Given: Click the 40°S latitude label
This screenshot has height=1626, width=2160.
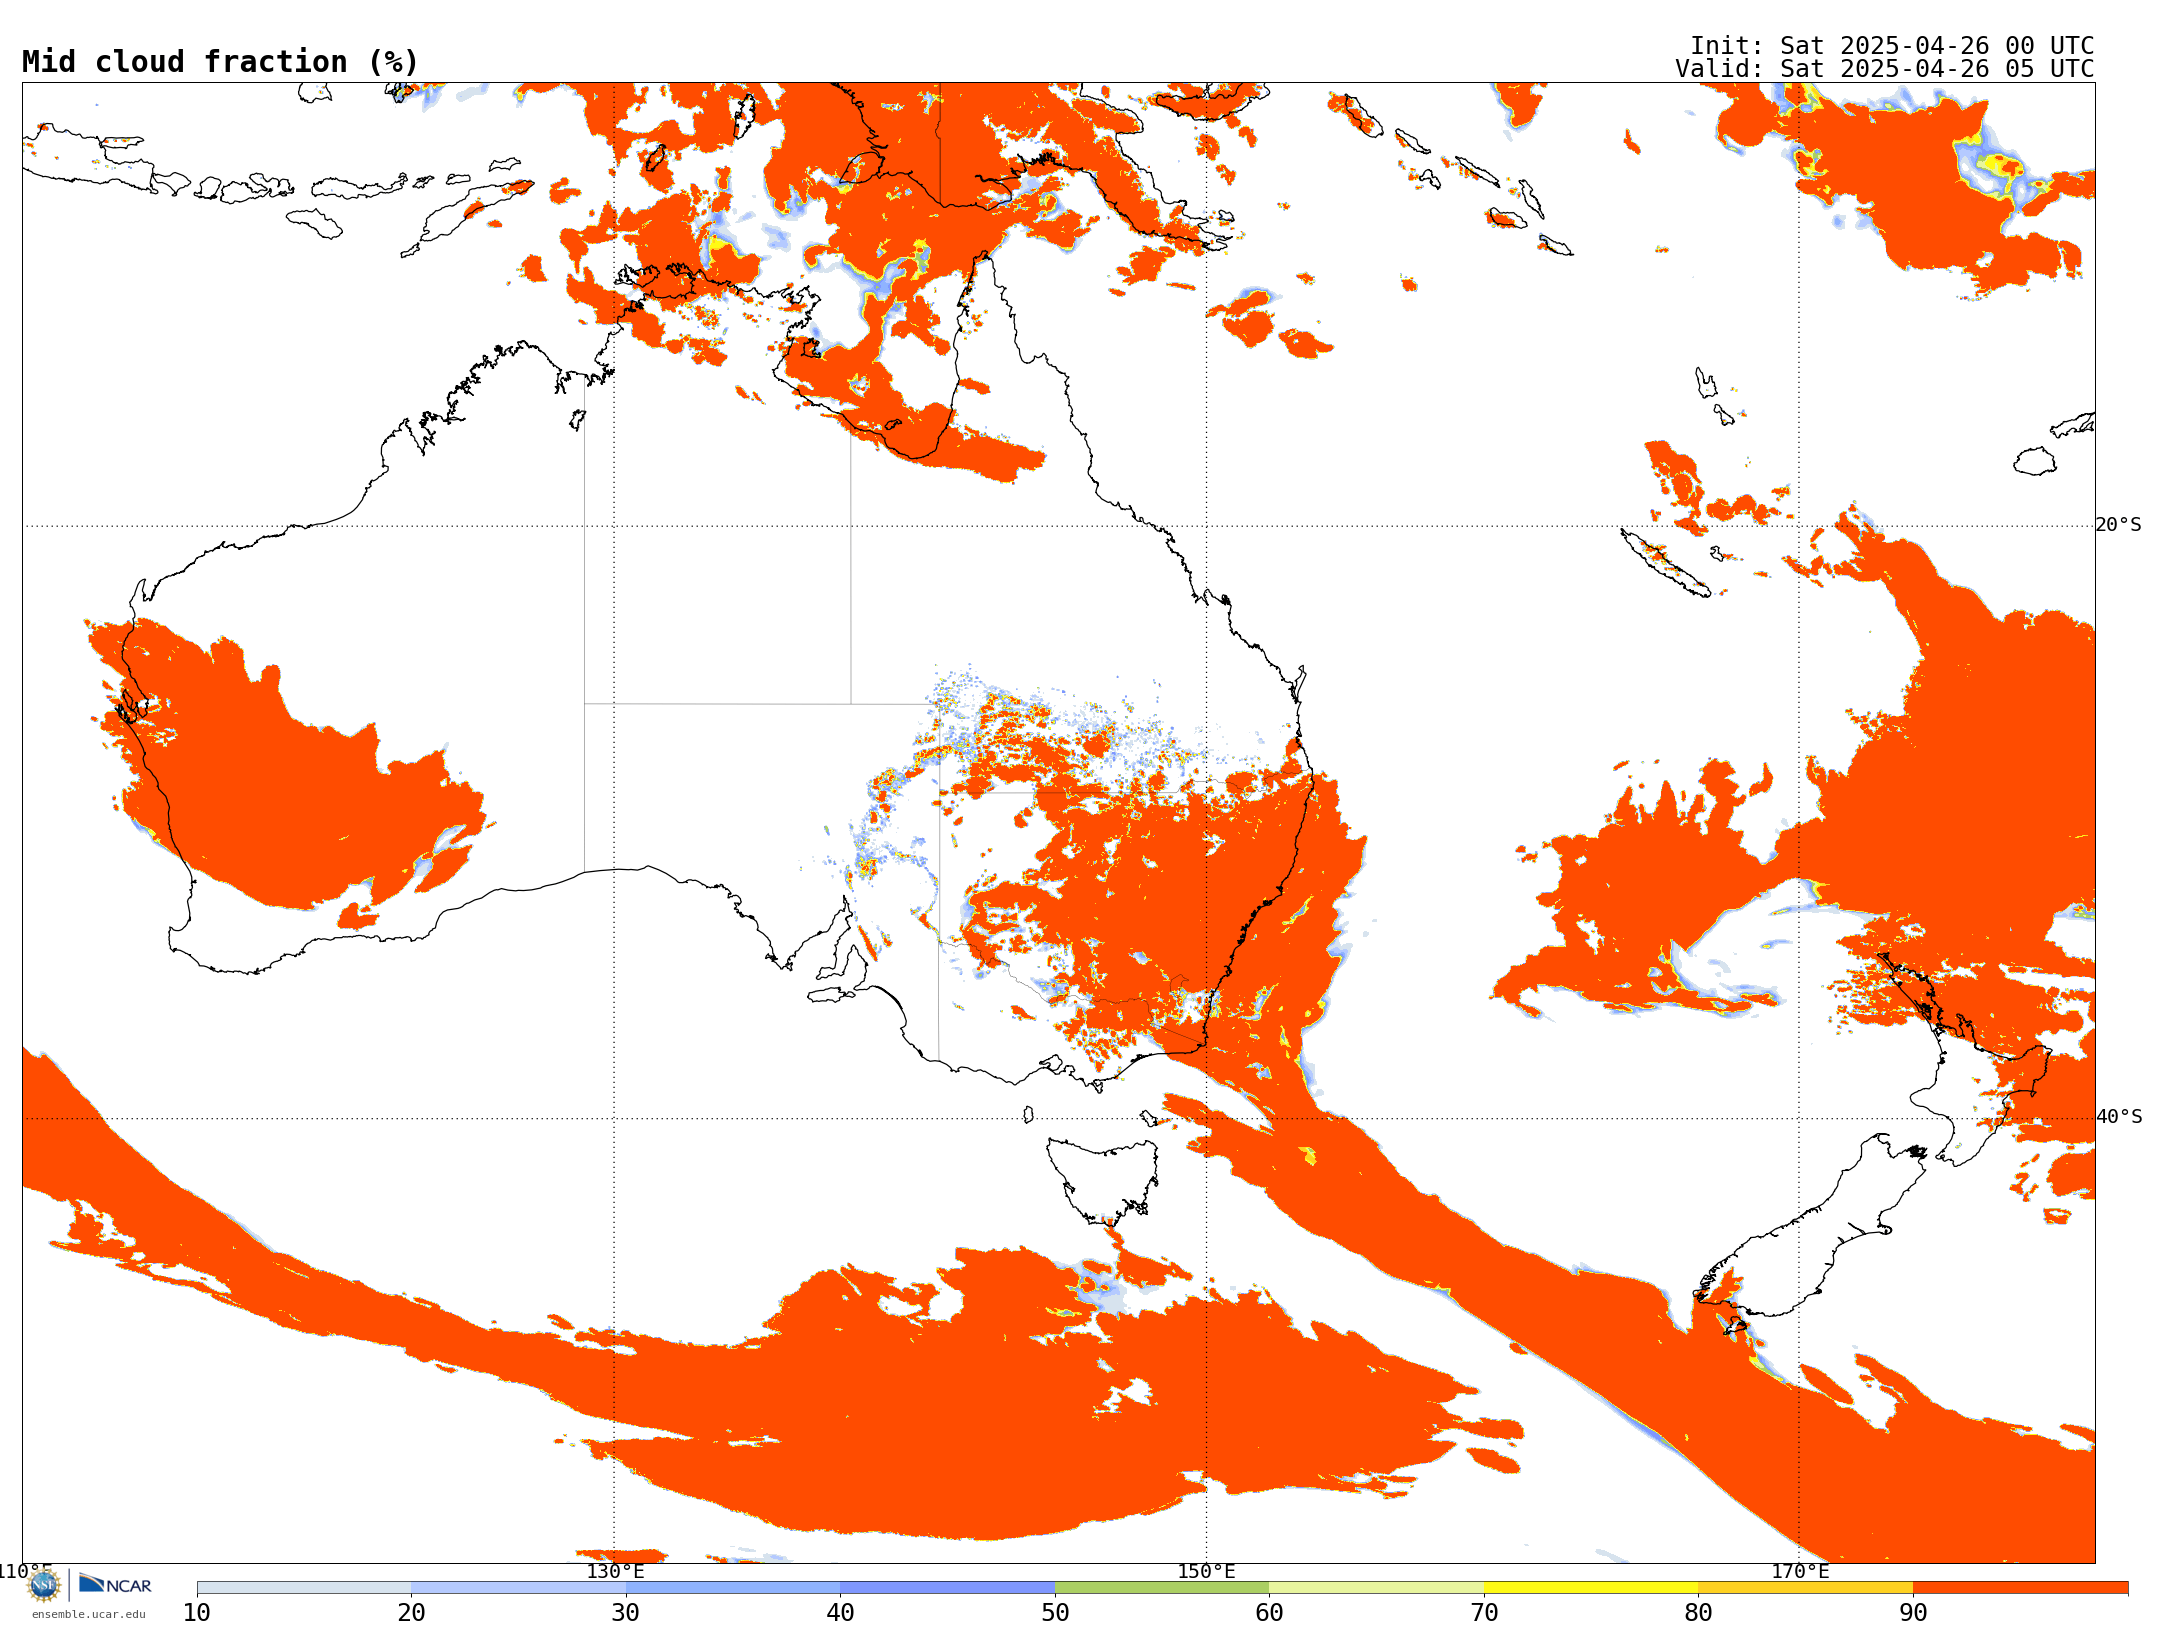Looking at the screenshot, I should point(2119,1117).
